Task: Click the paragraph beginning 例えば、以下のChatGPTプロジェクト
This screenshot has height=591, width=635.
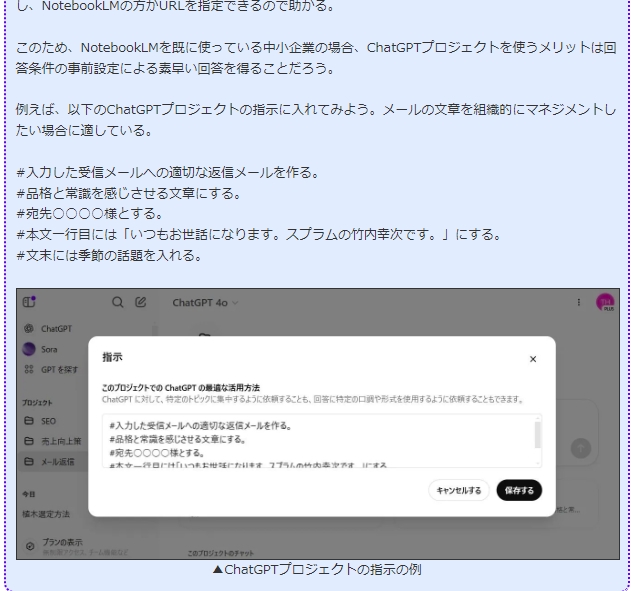Action: [316, 120]
